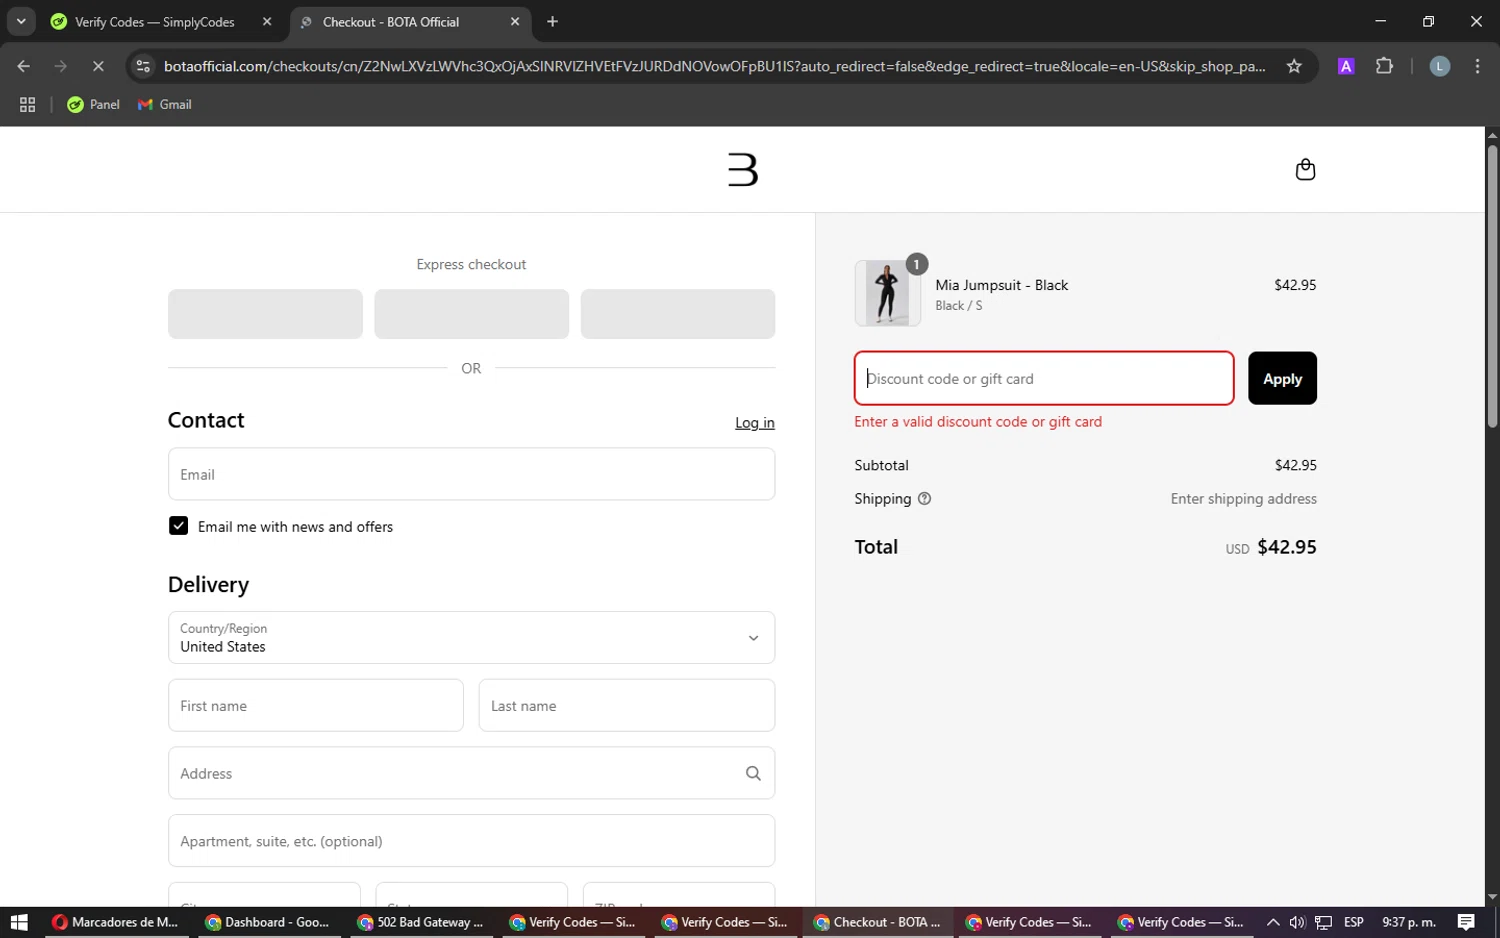1500x938 pixels.
Task: Click the invalid discount code error message
Action: point(978,422)
